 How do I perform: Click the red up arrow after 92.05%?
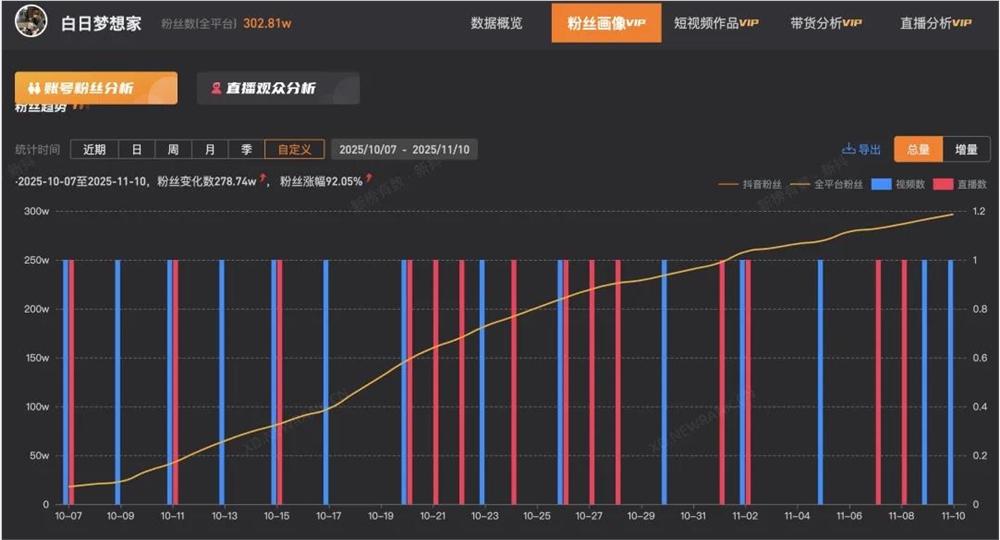coord(369,177)
